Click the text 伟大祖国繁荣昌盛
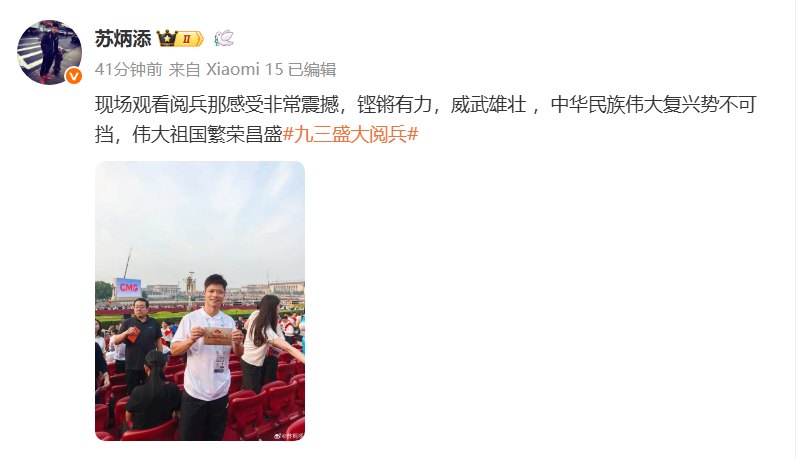Screen dimensions: 796x460 207,135
